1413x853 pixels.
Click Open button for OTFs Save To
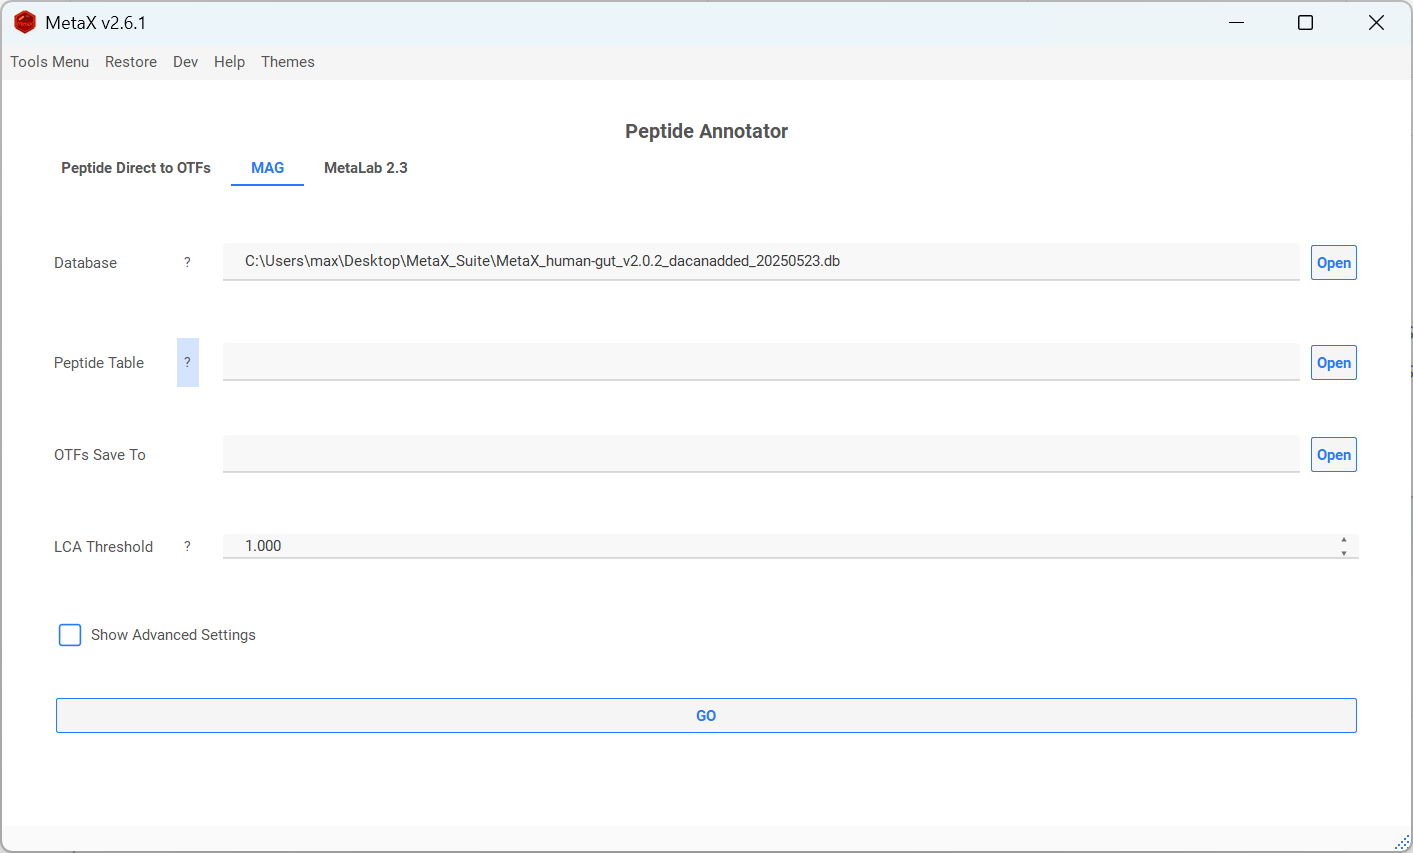pos(1334,455)
